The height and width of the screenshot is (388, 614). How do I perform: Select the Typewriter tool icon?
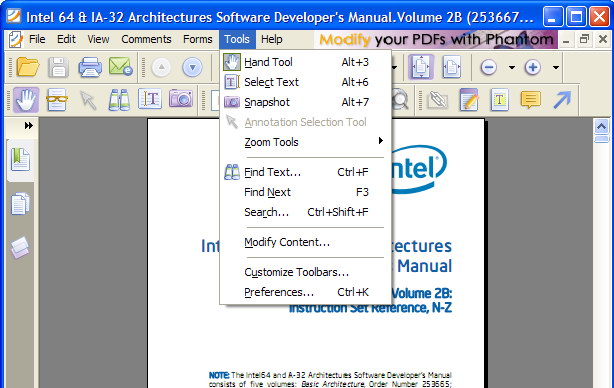click(x=500, y=100)
